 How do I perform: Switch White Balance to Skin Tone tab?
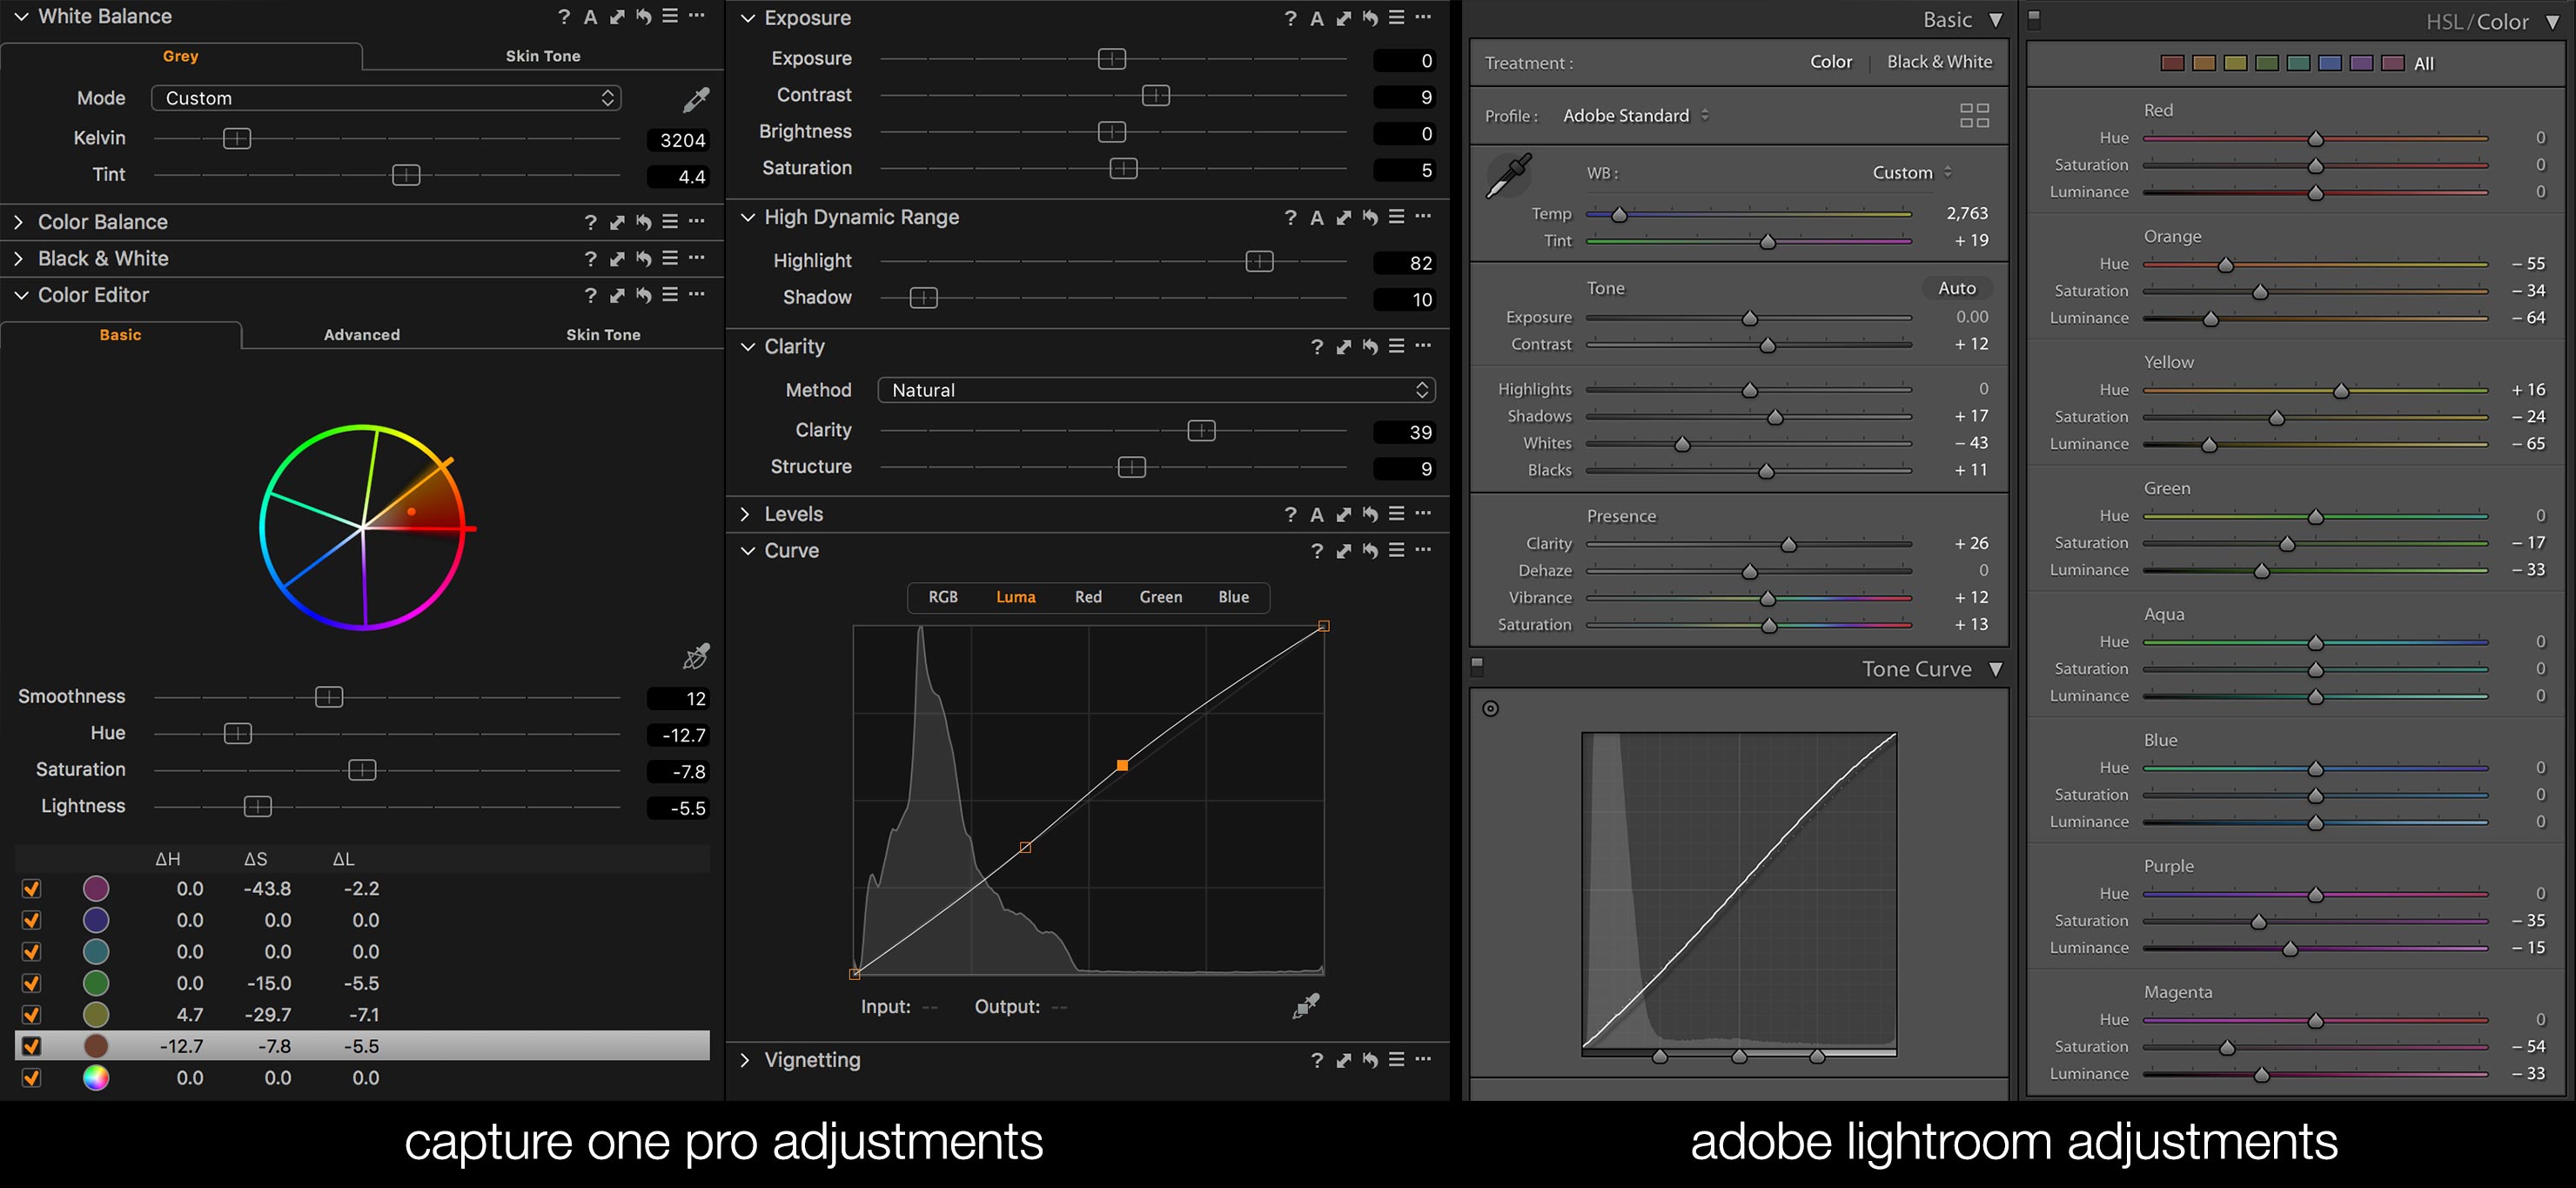click(543, 56)
